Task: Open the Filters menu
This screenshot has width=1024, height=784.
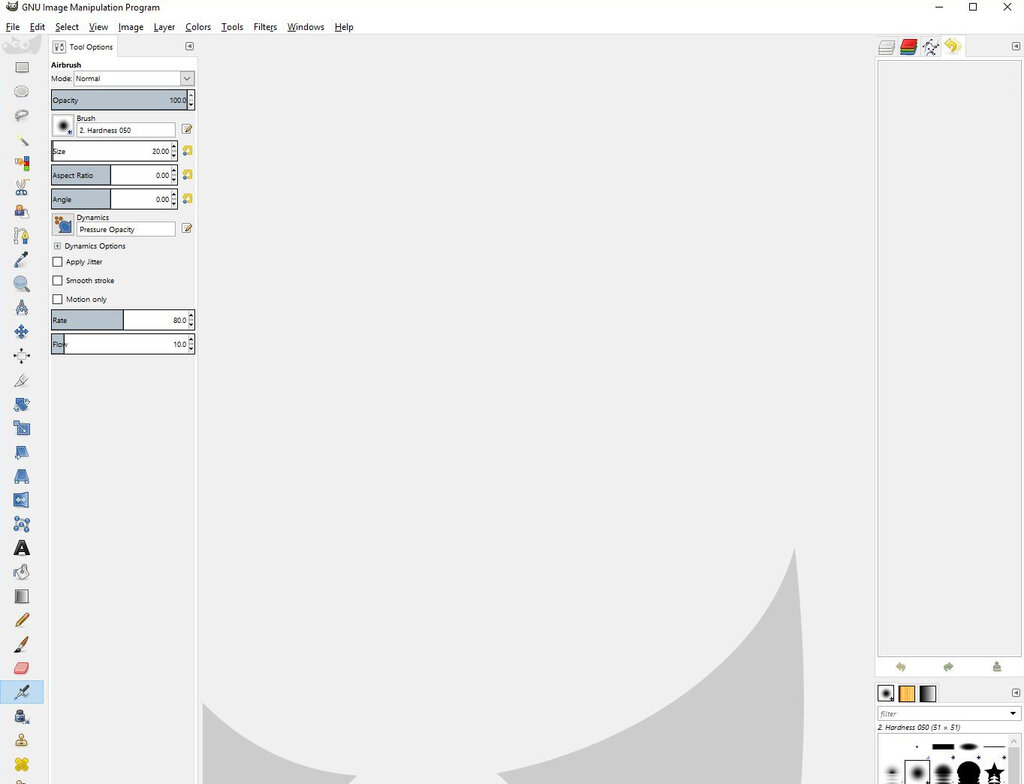Action: click(x=265, y=27)
